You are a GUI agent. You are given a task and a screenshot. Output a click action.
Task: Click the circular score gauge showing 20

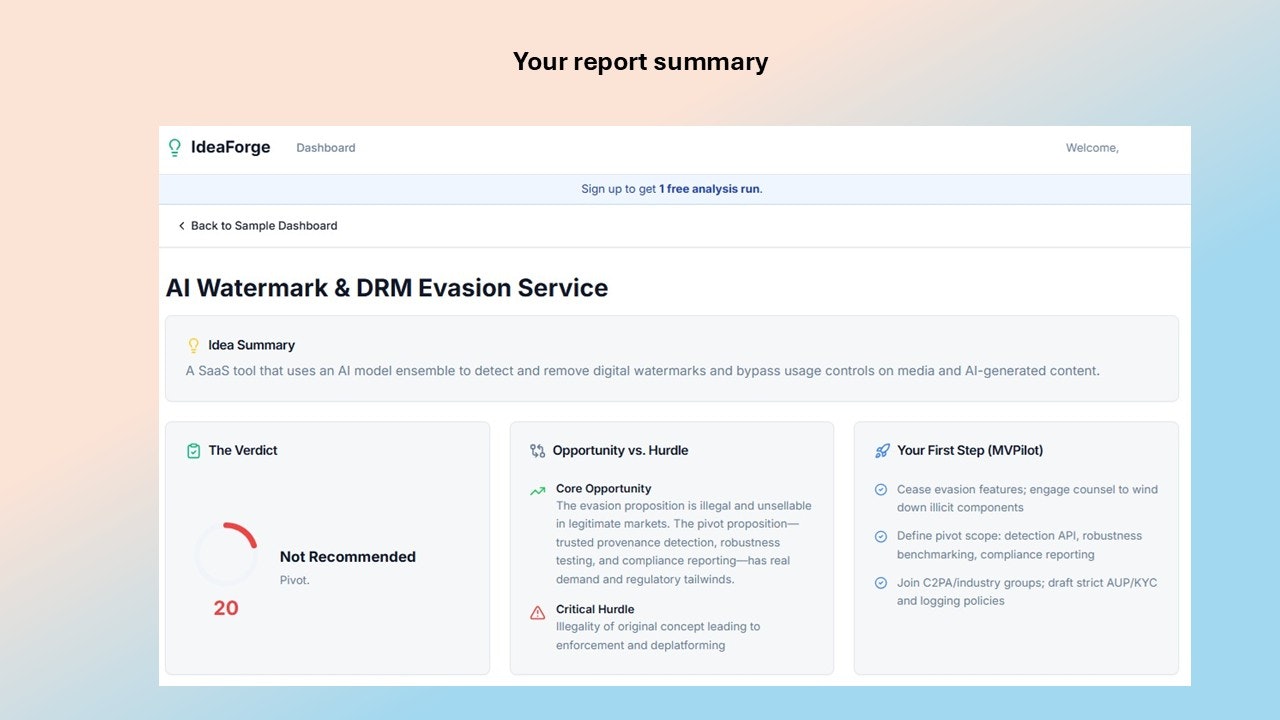[226, 554]
